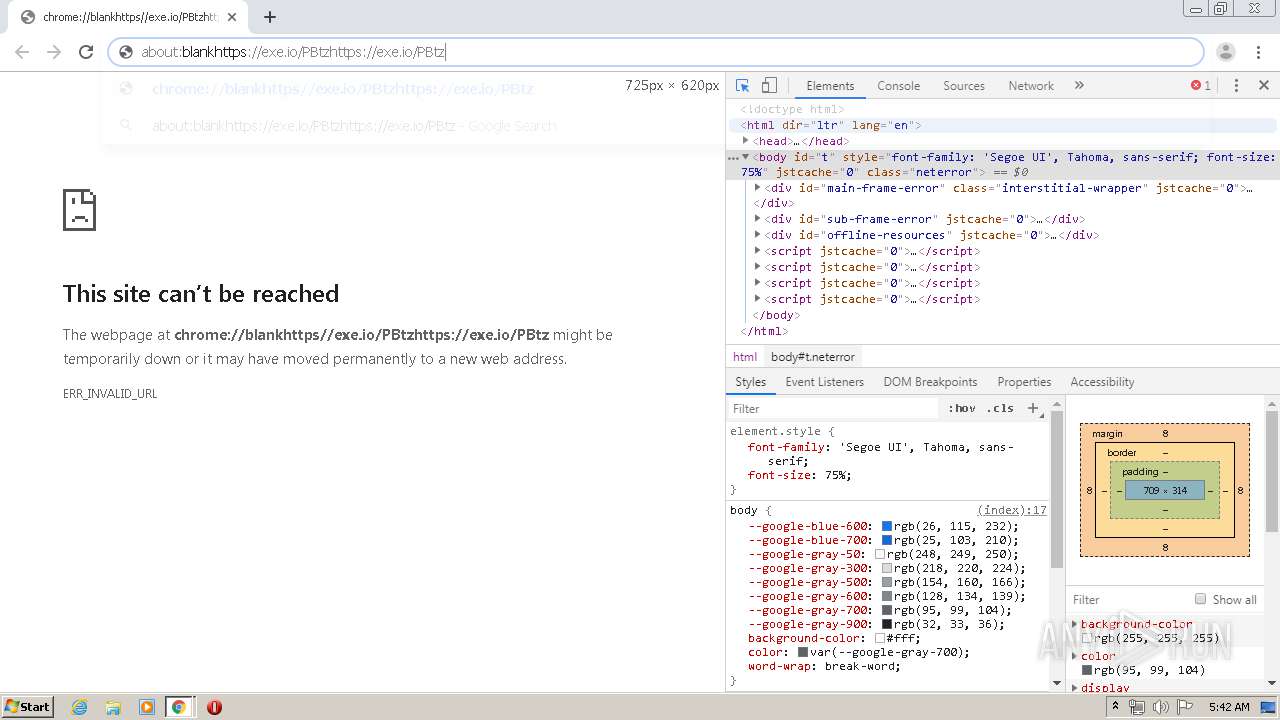Image resolution: width=1280 pixels, height=720 pixels.
Task: Open File Explorer from the taskbar
Action: coord(113,707)
